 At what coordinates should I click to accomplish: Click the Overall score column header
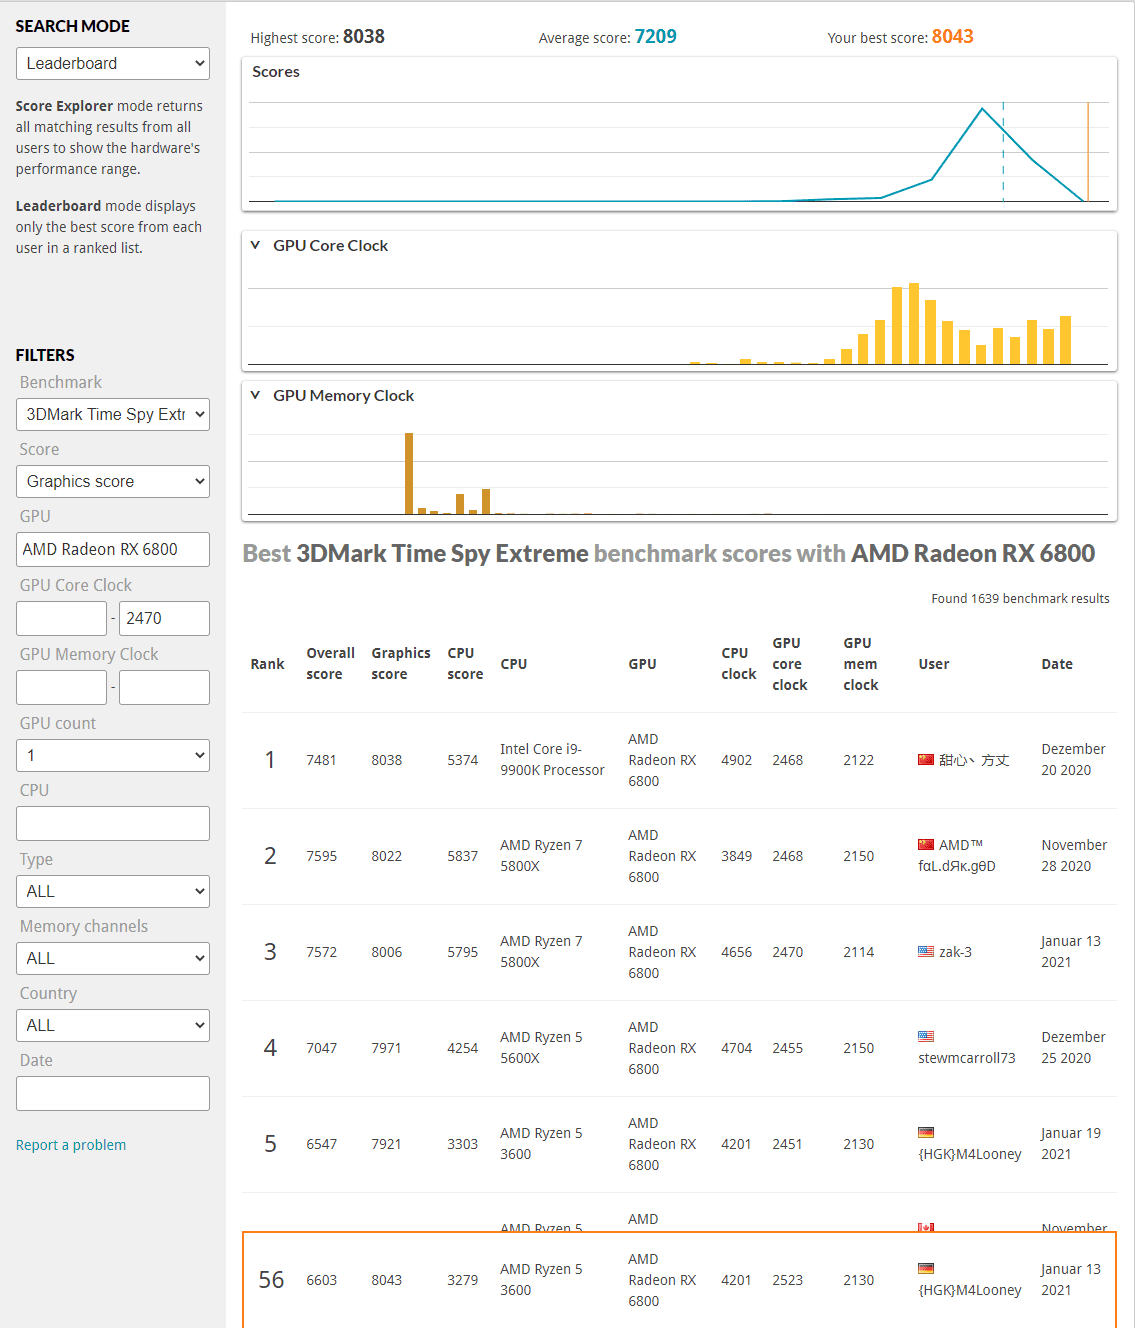pyautogui.click(x=330, y=664)
